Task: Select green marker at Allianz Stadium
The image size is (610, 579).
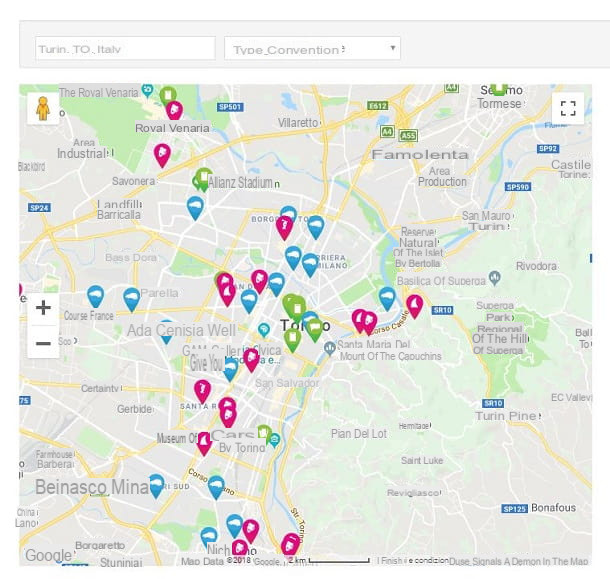Action: click(203, 179)
